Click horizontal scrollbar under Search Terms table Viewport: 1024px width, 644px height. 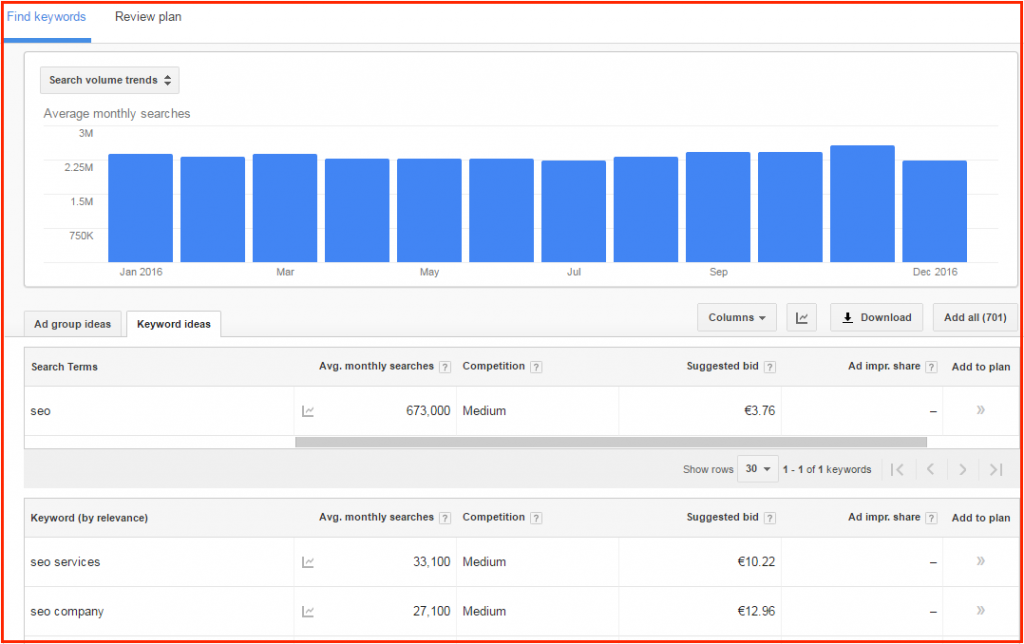coord(611,442)
